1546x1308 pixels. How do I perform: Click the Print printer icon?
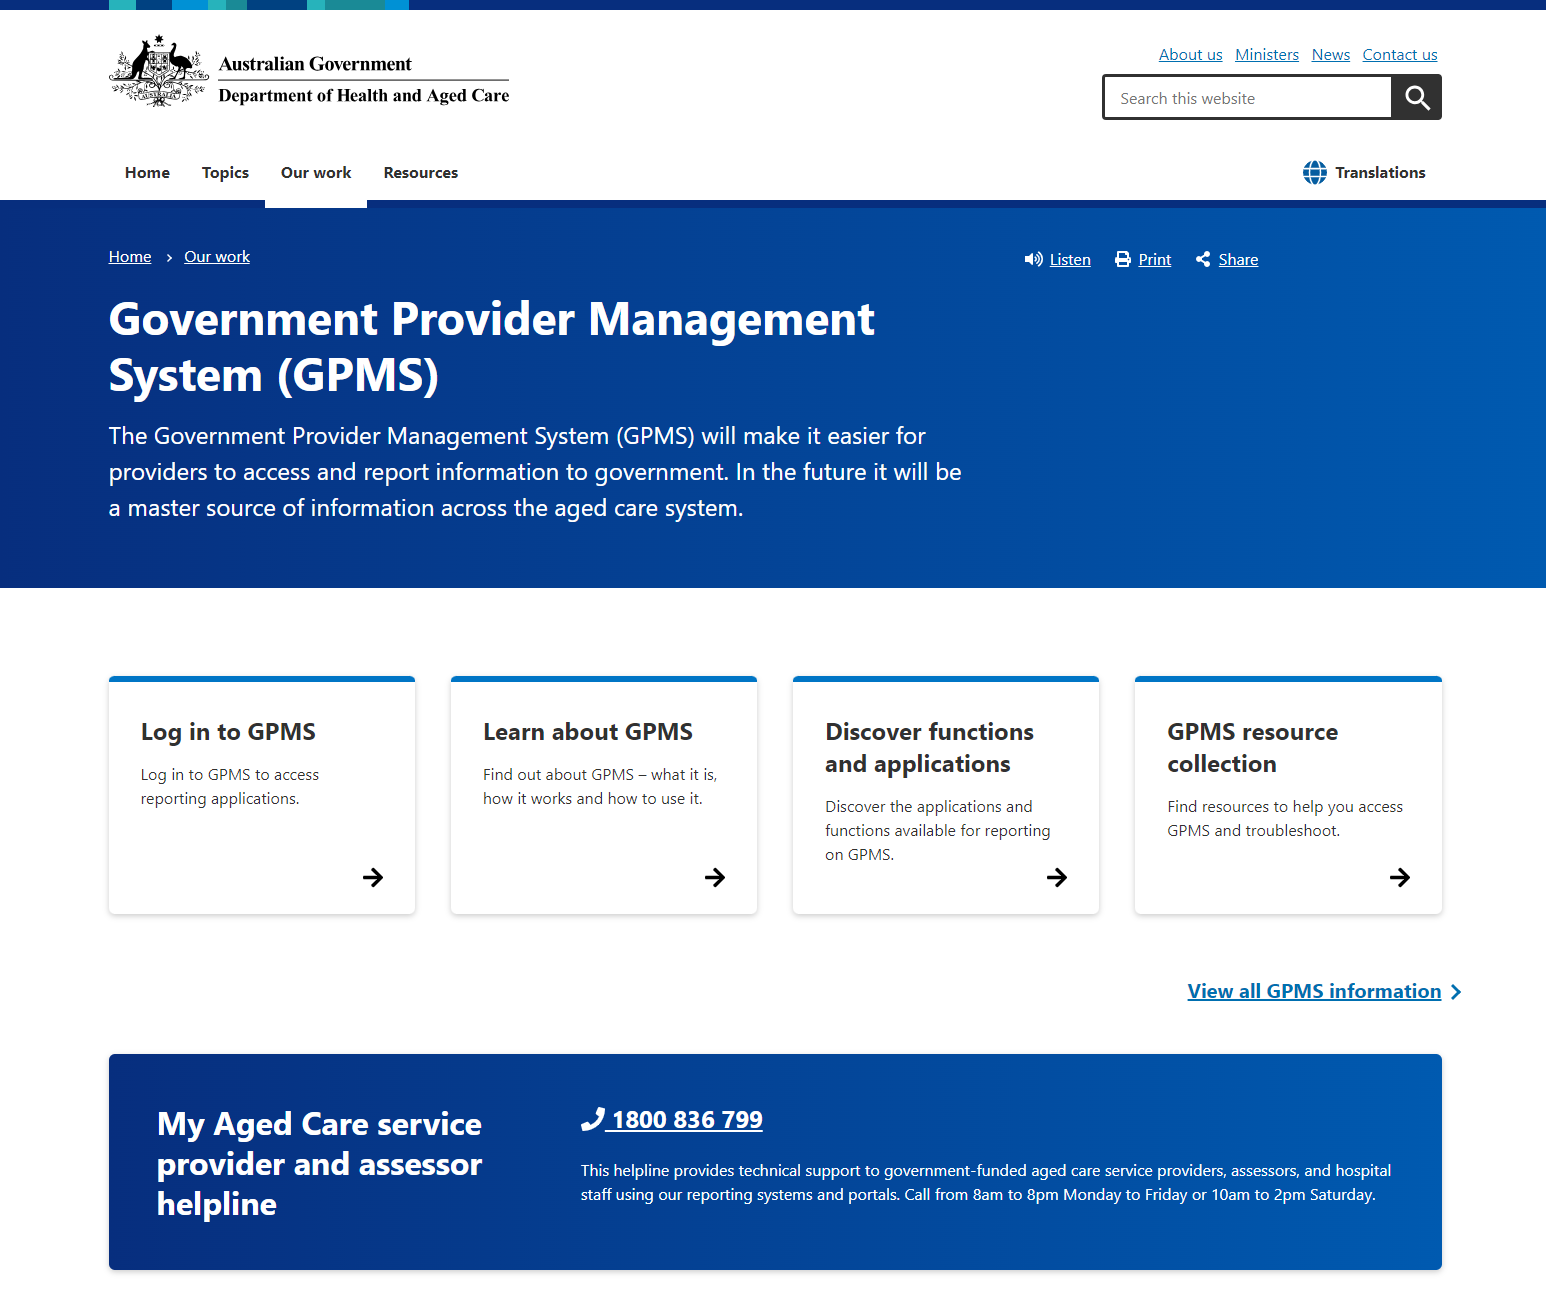pos(1123,260)
